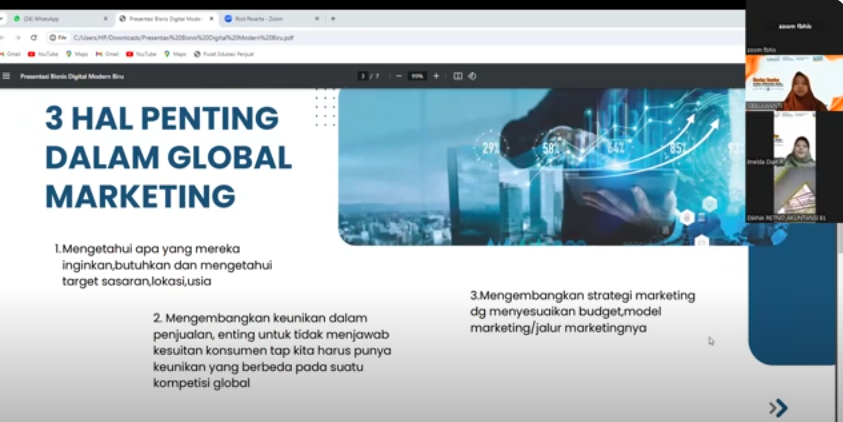The height and width of the screenshot is (422, 843).
Task: Click the PDF zoom out minus button
Action: [399, 76]
